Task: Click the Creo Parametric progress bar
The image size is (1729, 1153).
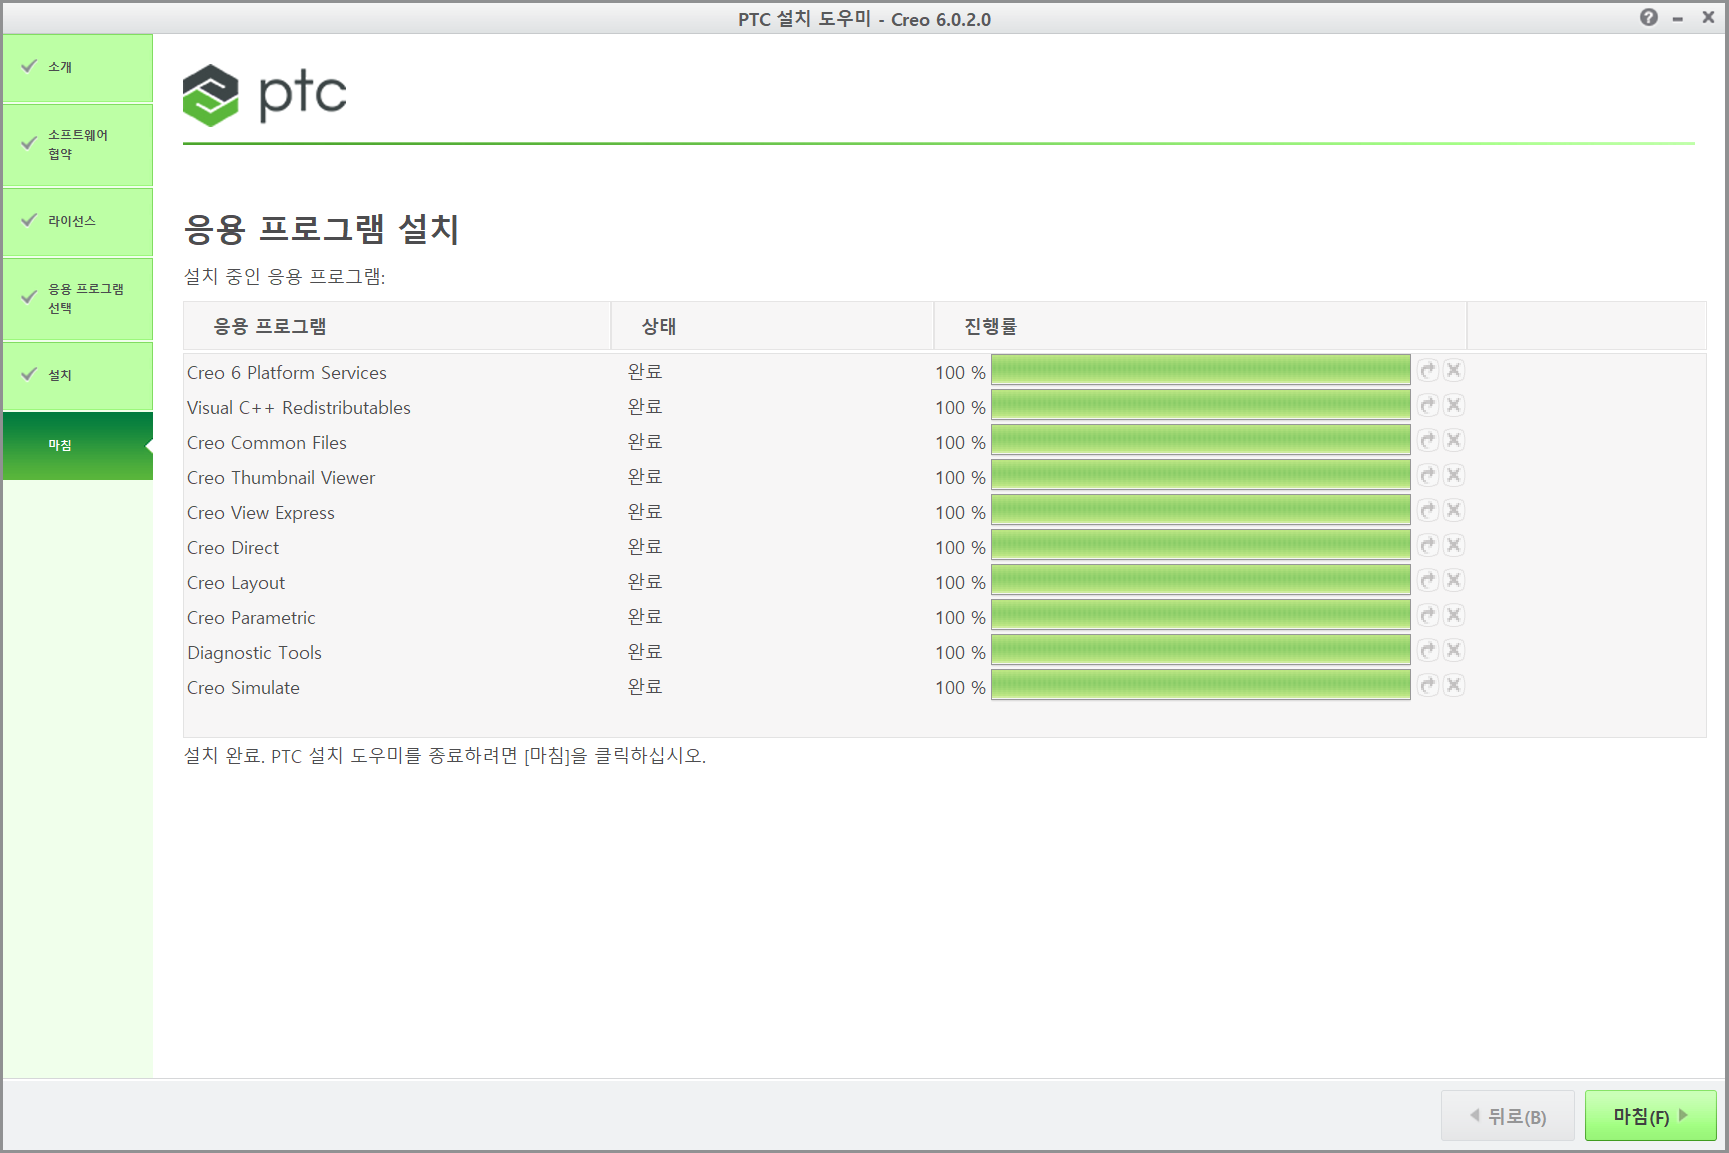Action: (x=1200, y=615)
